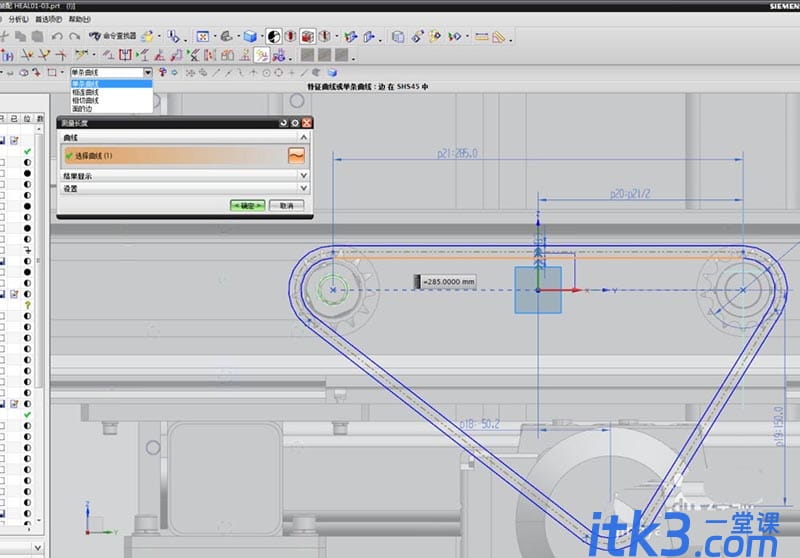Click the navigator panel vertical scrollbar

click(x=39, y=324)
